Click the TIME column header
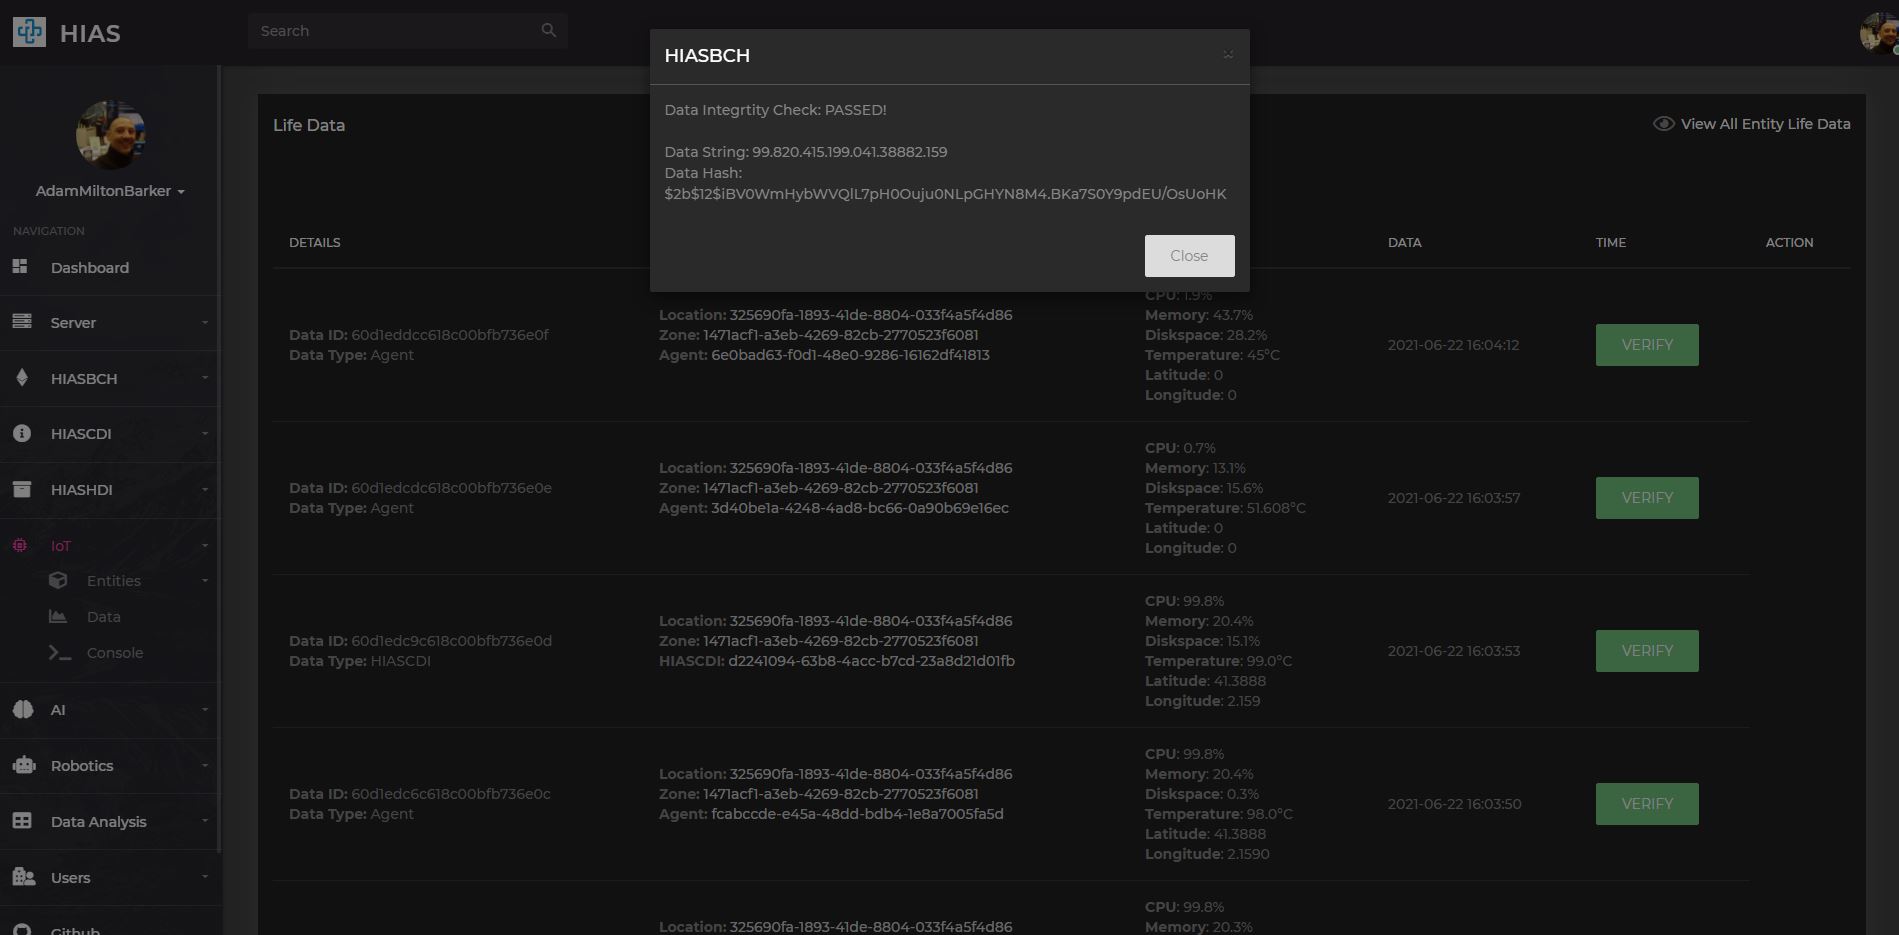Image resolution: width=1899 pixels, height=935 pixels. click(x=1610, y=243)
